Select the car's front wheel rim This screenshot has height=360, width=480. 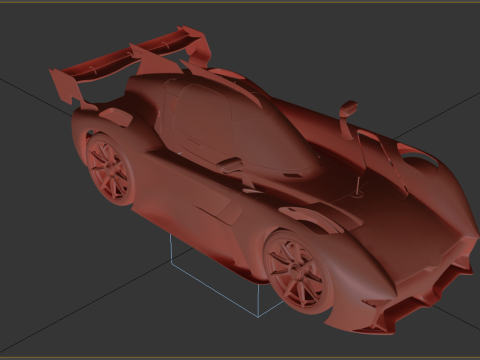[x=295, y=272]
